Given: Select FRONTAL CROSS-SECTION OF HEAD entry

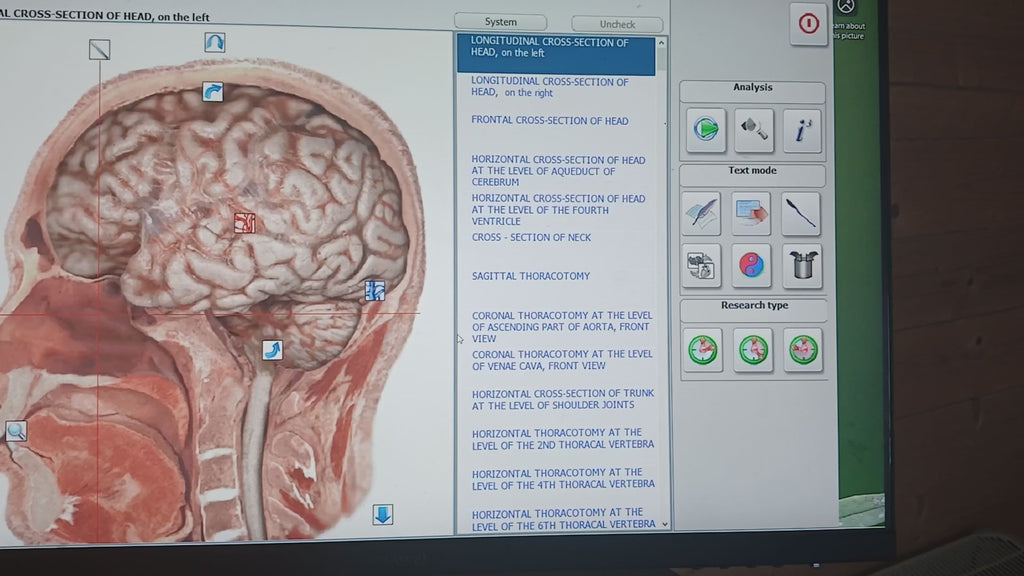Looking at the screenshot, I should (x=550, y=121).
